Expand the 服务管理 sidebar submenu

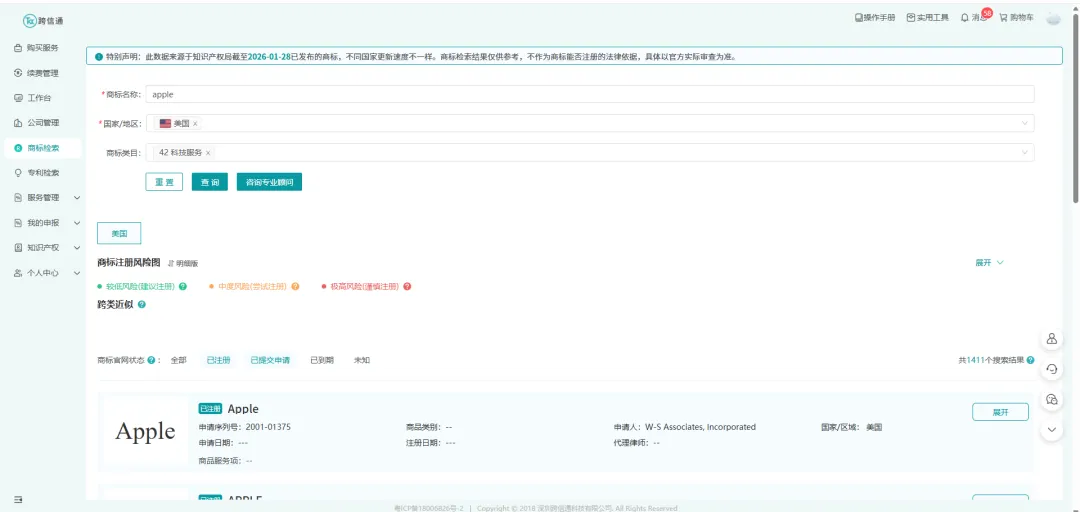pyautogui.click(x=77, y=198)
